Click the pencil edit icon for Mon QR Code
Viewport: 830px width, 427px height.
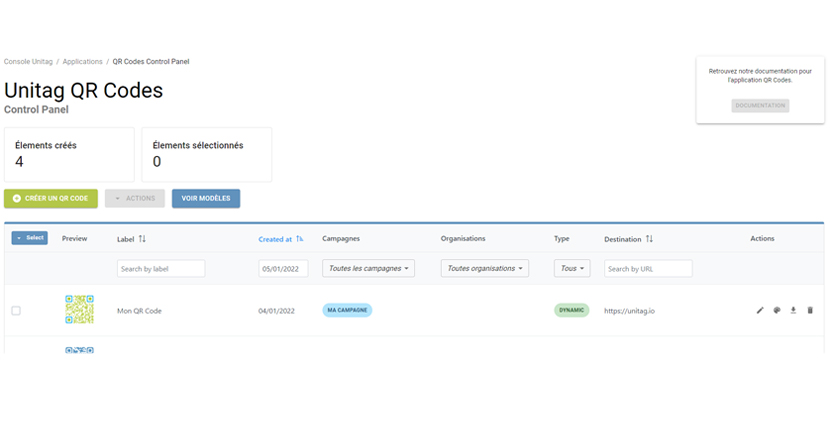(760, 311)
